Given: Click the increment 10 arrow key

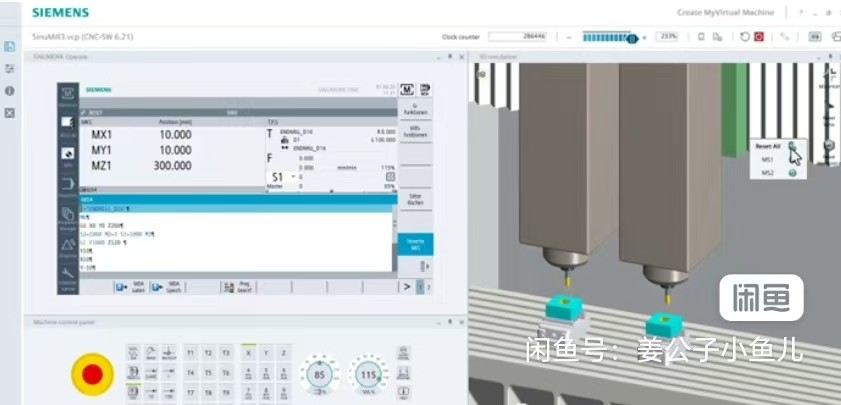Looking at the screenshot, I should (151, 392).
